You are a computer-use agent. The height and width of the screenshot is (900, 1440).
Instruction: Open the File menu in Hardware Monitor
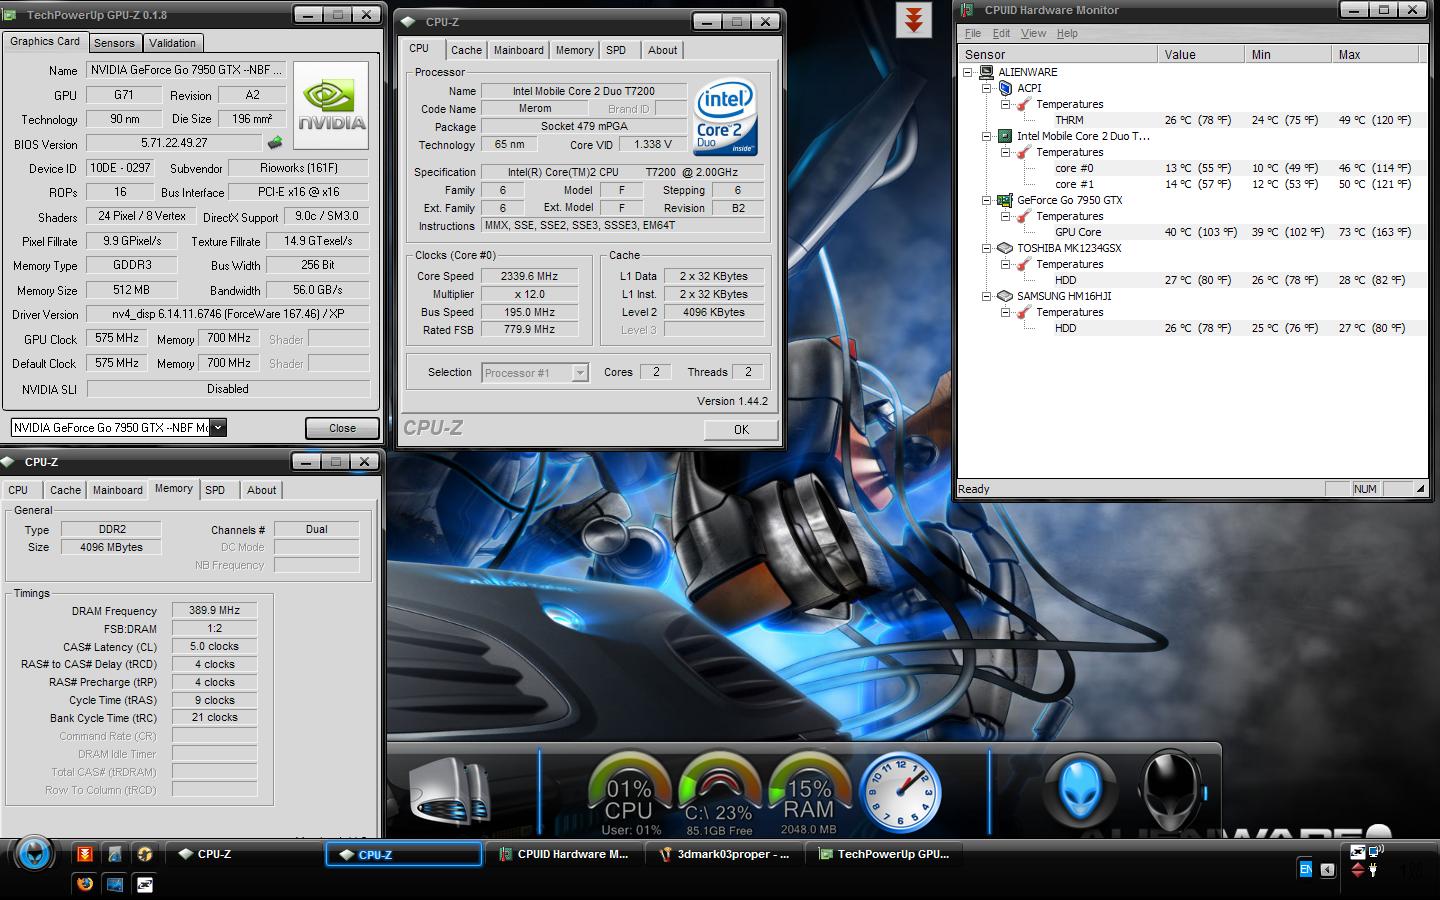click(972, 33)
